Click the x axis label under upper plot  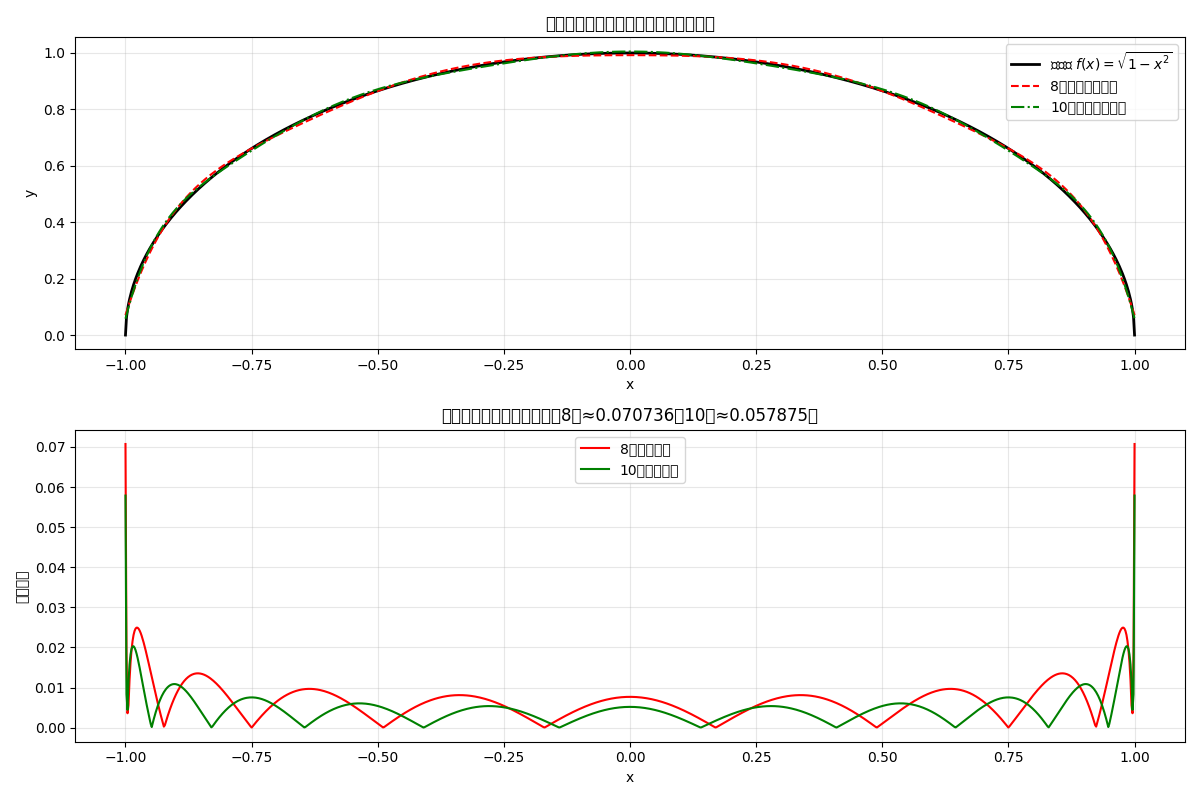[x=630, y=384]
